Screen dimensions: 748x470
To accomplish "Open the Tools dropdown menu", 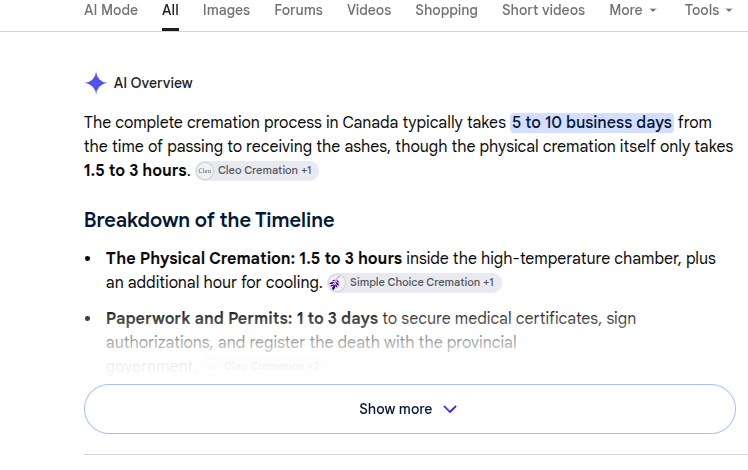I will tap(708, 10).
